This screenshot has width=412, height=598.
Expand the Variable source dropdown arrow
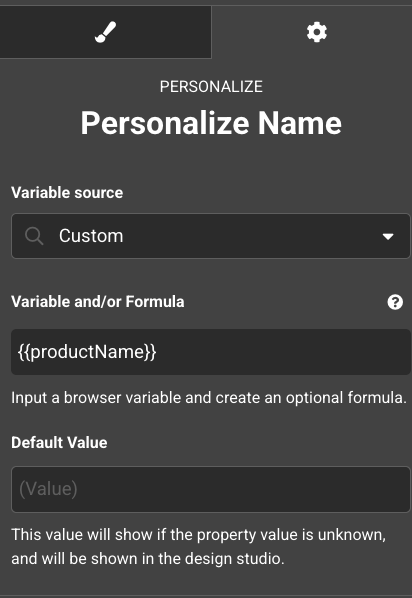coord(388,236)
